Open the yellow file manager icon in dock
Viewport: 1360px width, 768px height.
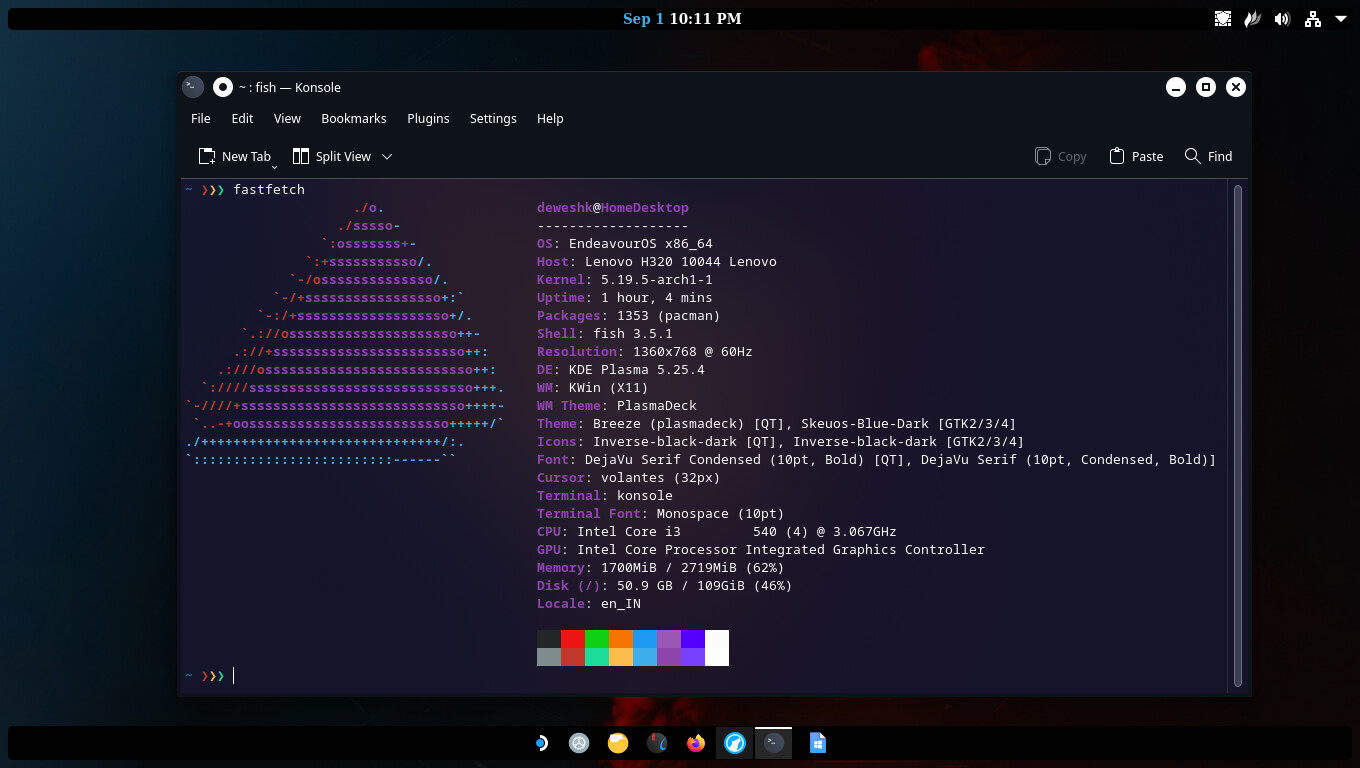click(618, 743)
